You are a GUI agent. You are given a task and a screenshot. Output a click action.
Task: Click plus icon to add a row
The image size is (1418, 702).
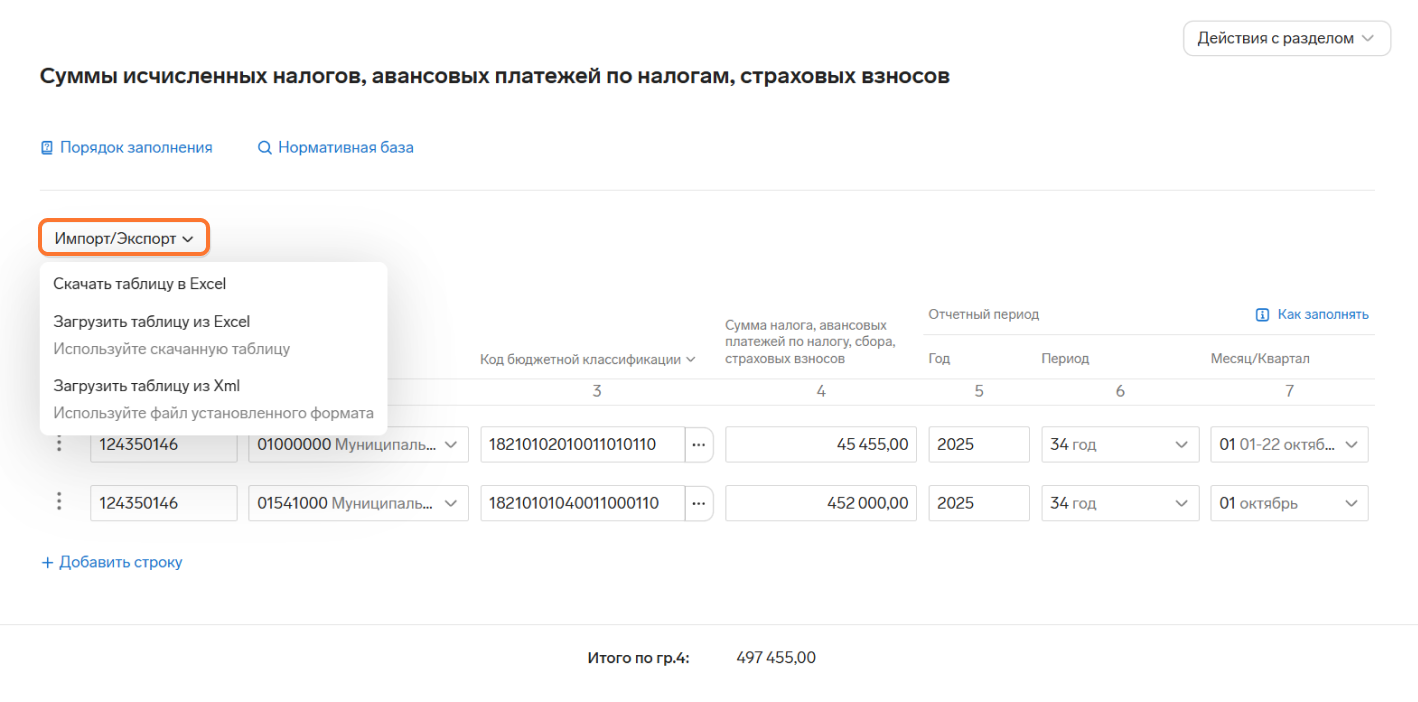[x=47, y=562]
